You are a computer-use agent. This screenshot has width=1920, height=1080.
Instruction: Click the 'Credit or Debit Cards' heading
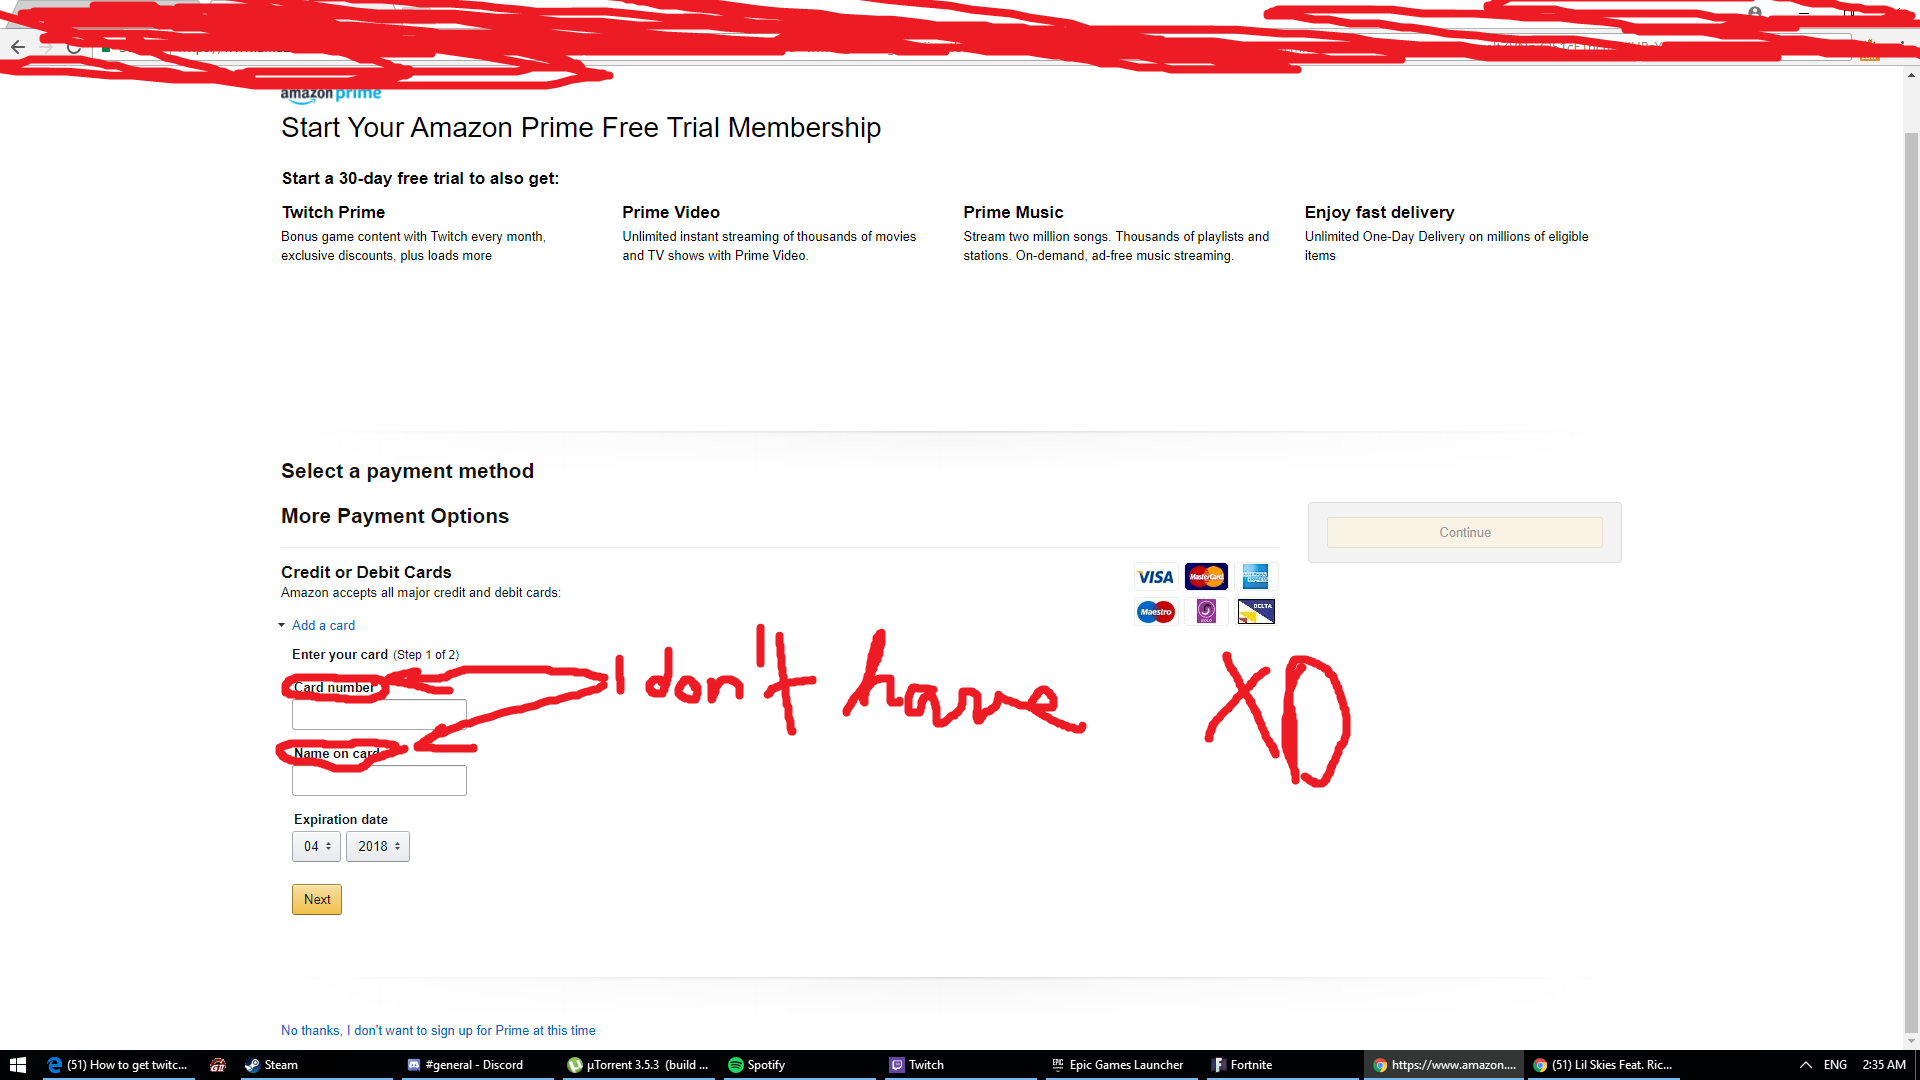[366, 572]
